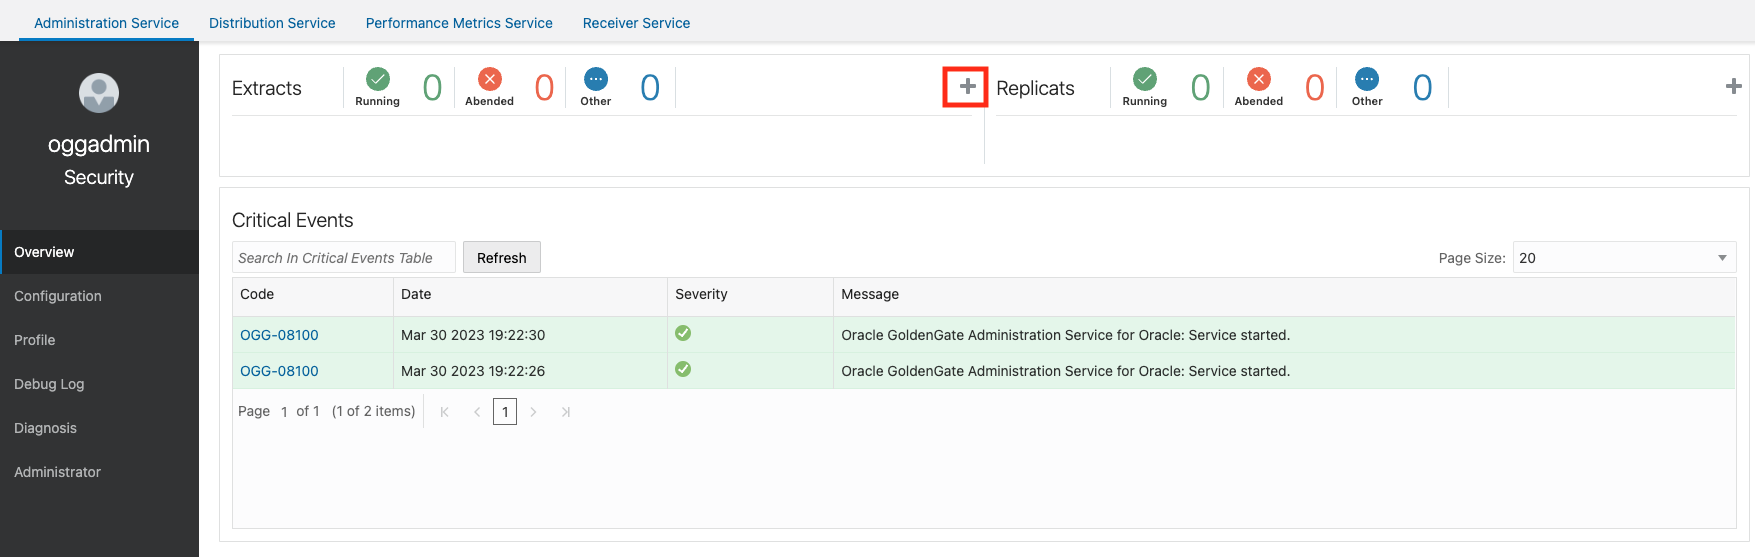This screenshot has width=1755, height=557.
Task: Select Overview in the sidebar
Action: [x=100, y=252]
